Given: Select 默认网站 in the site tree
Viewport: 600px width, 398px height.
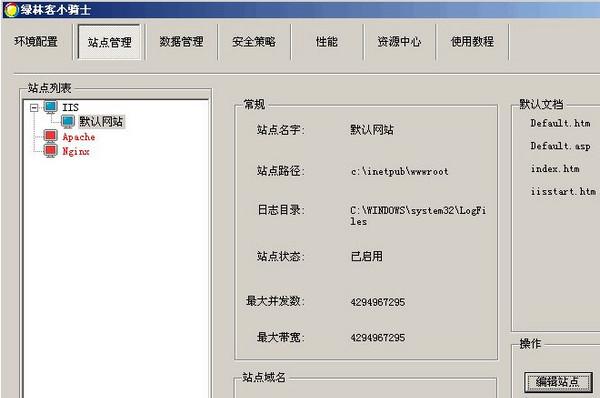Looking at the screenshot, I should pyautogui.click(x=101, y=122).
